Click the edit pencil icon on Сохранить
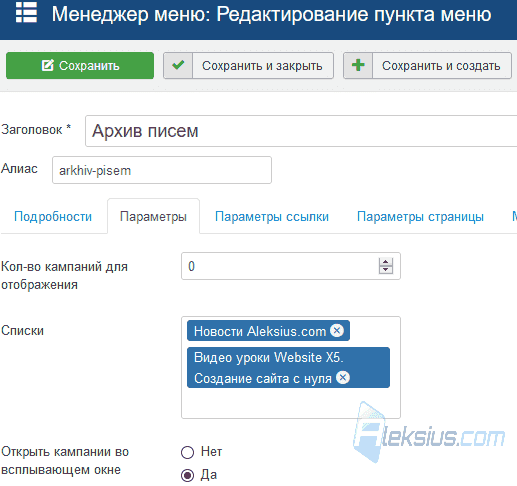Image resolution: width=517 pixels, height=486 pixels. 47,65
